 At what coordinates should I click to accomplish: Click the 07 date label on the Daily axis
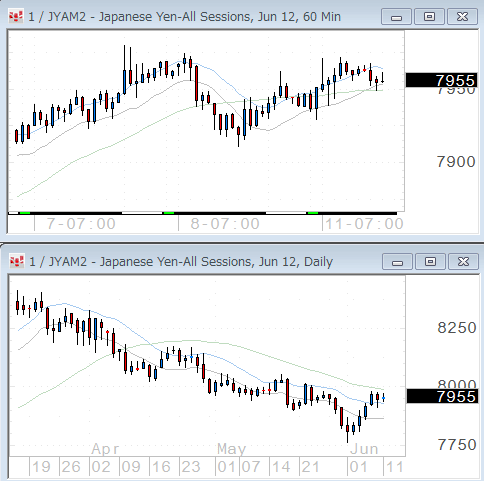pos(251,467)
